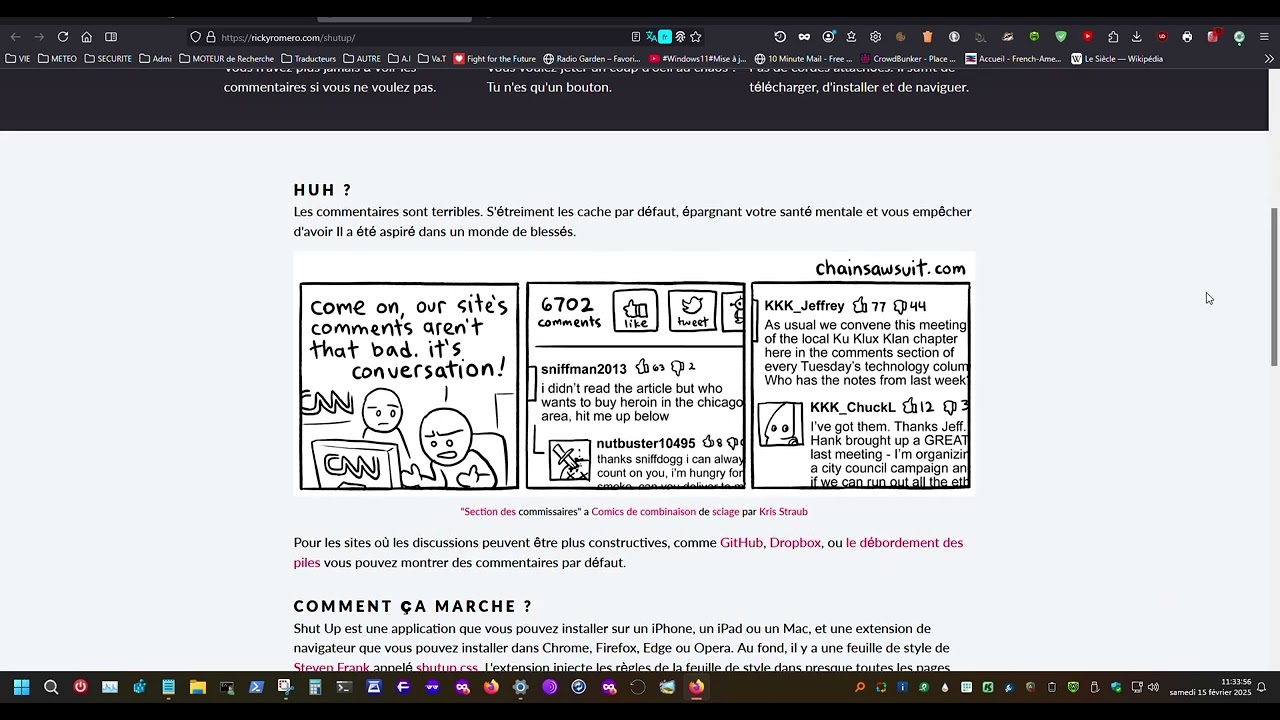Toggle the sidebar panel icon
The image size is (1280, 720).
point(111,37)
